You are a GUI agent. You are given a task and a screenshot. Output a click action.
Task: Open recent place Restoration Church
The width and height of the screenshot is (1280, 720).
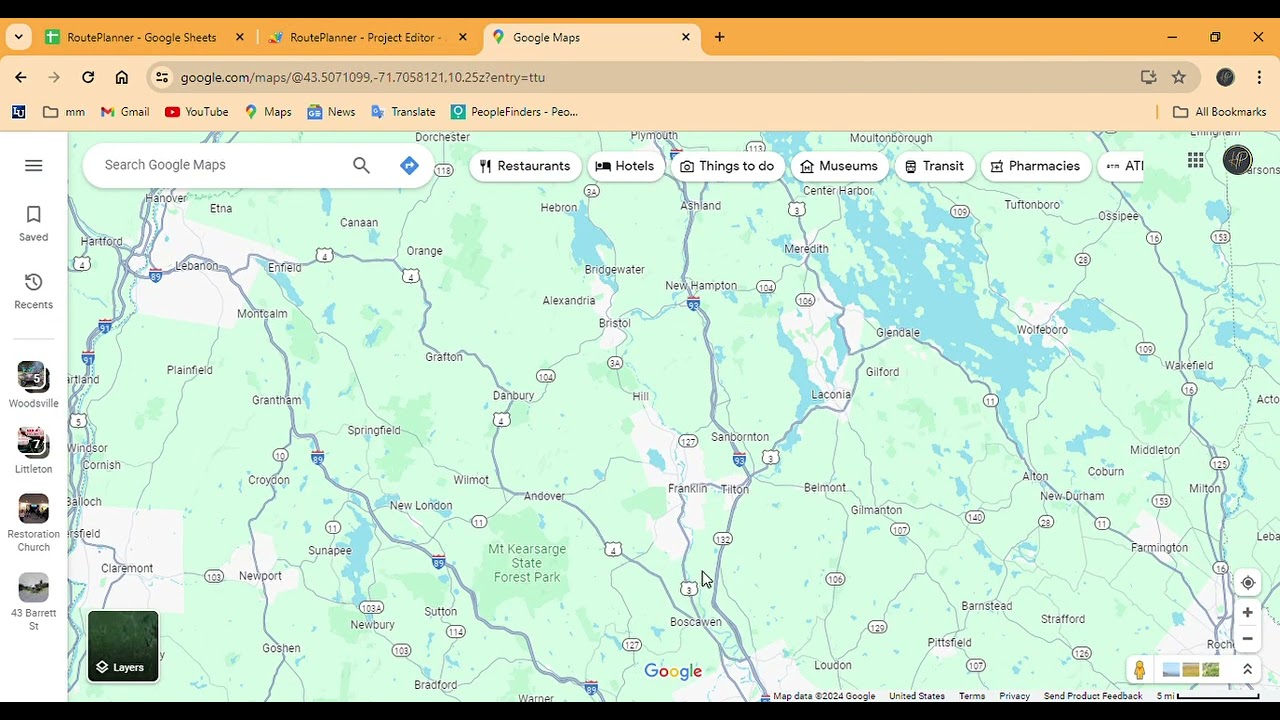(x=33, y=523)
